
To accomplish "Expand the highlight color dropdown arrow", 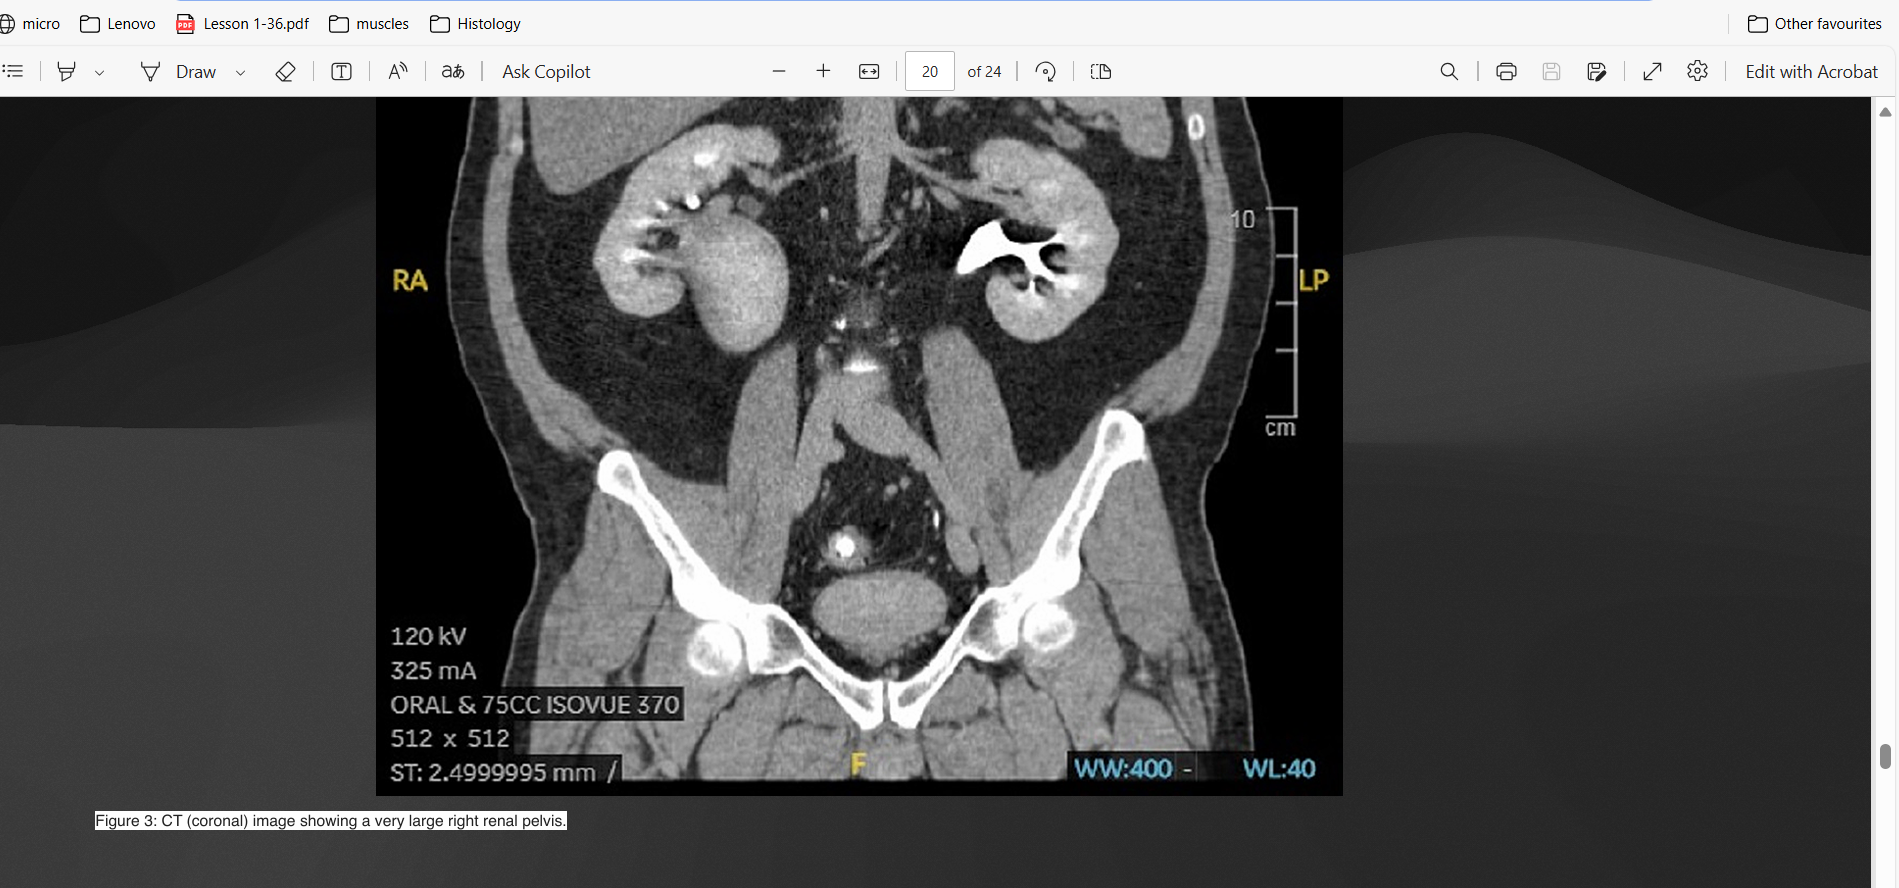I will pos(99,72).
